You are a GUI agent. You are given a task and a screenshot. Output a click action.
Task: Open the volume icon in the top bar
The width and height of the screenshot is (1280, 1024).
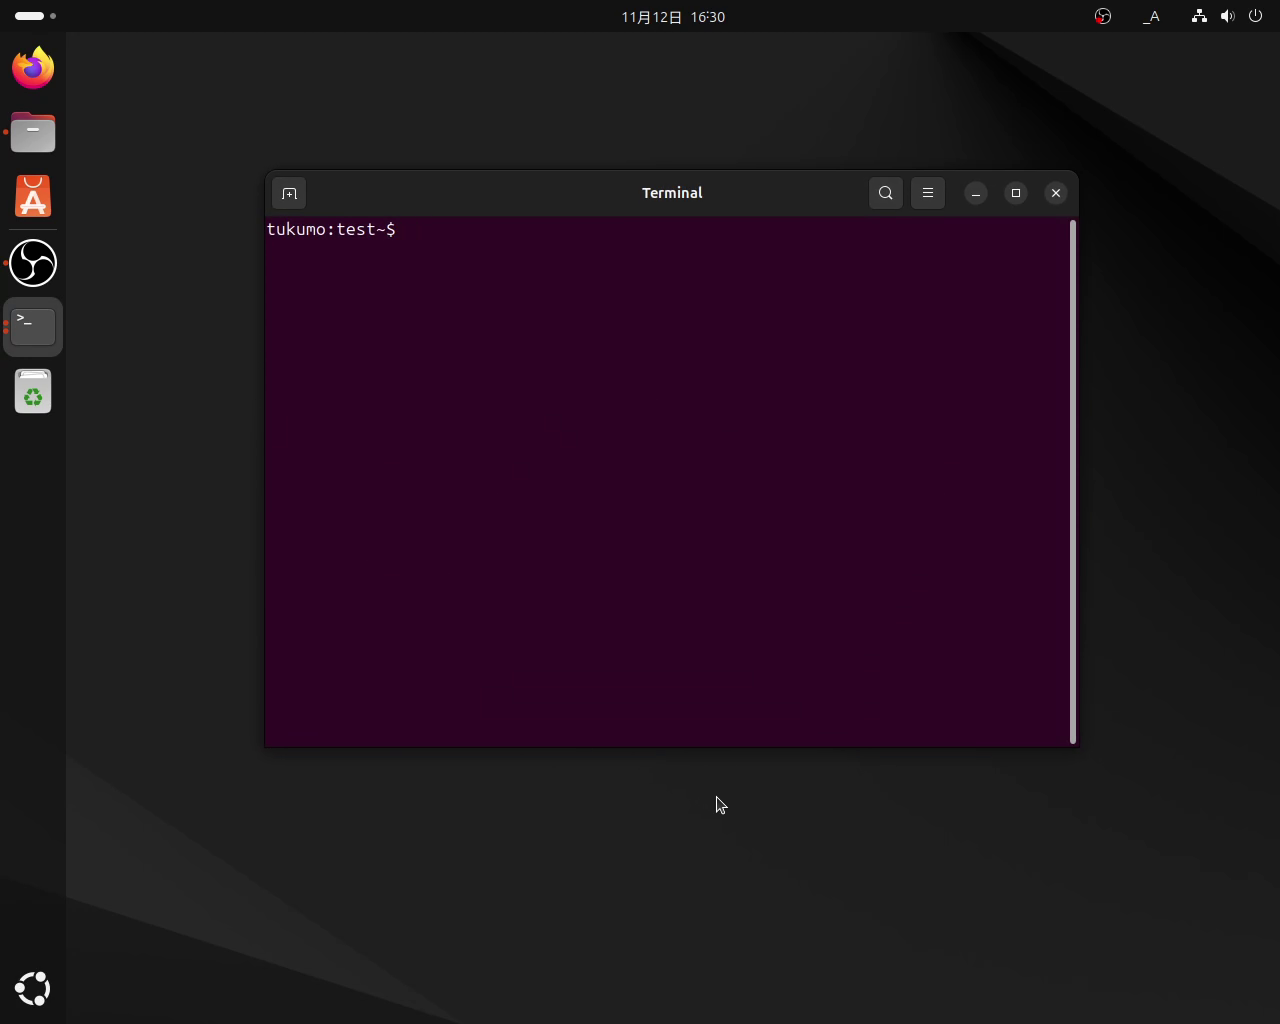1228,16
